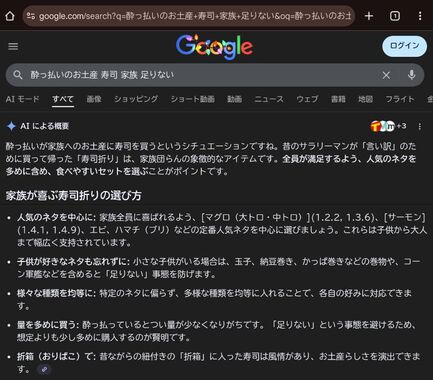Click bold text 人気のネタを中心に
Viewport: 433px width, 380px height.
(x=56, y=217)
